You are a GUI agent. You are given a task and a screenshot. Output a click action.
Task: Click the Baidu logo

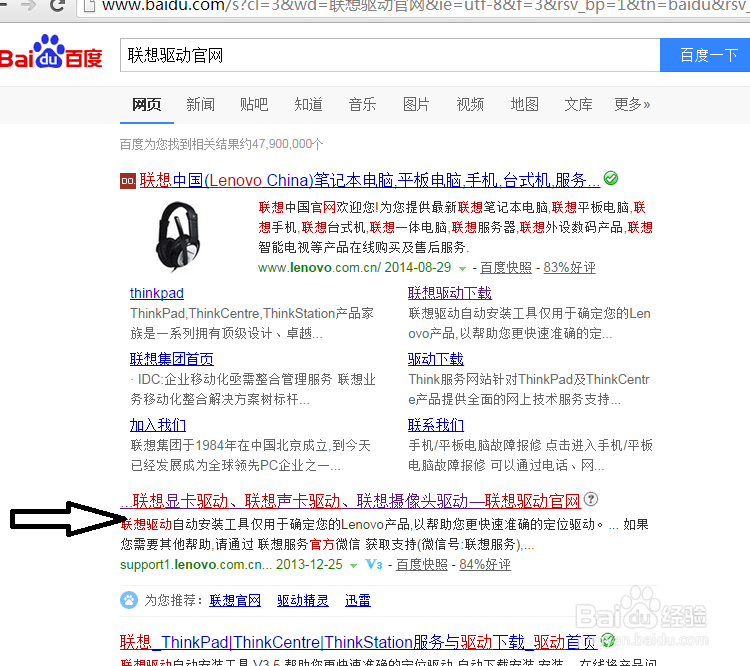[51, 52]
